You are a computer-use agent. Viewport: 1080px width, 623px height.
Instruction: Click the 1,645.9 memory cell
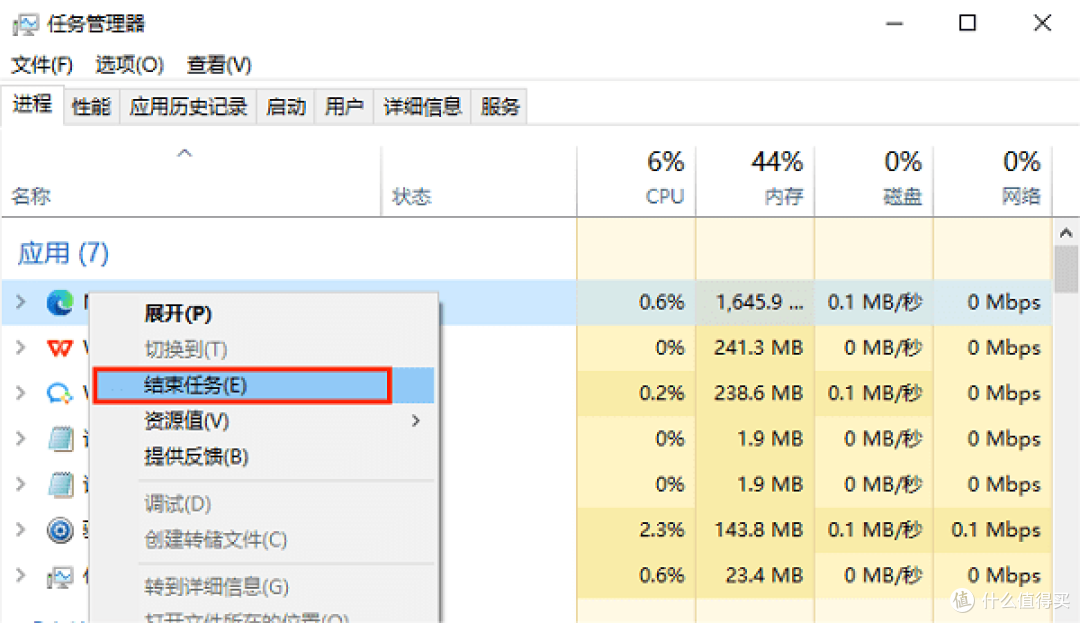point(755,302)
